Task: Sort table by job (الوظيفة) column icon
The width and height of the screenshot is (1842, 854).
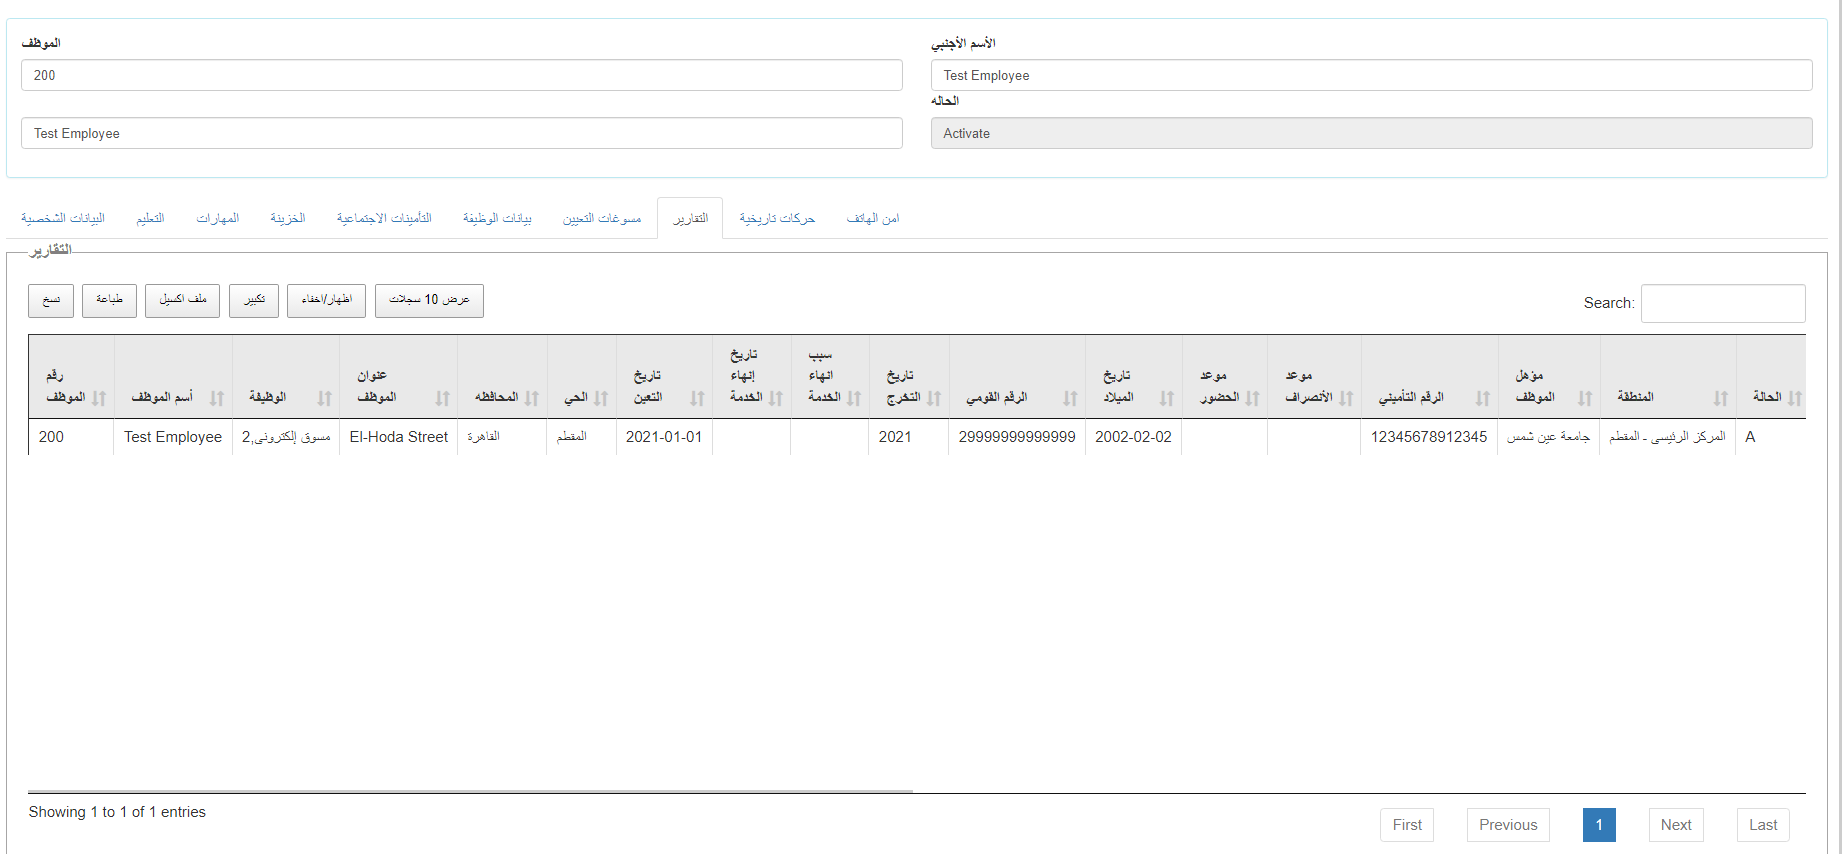Action: pyautogui.click(x=324, y=398)
